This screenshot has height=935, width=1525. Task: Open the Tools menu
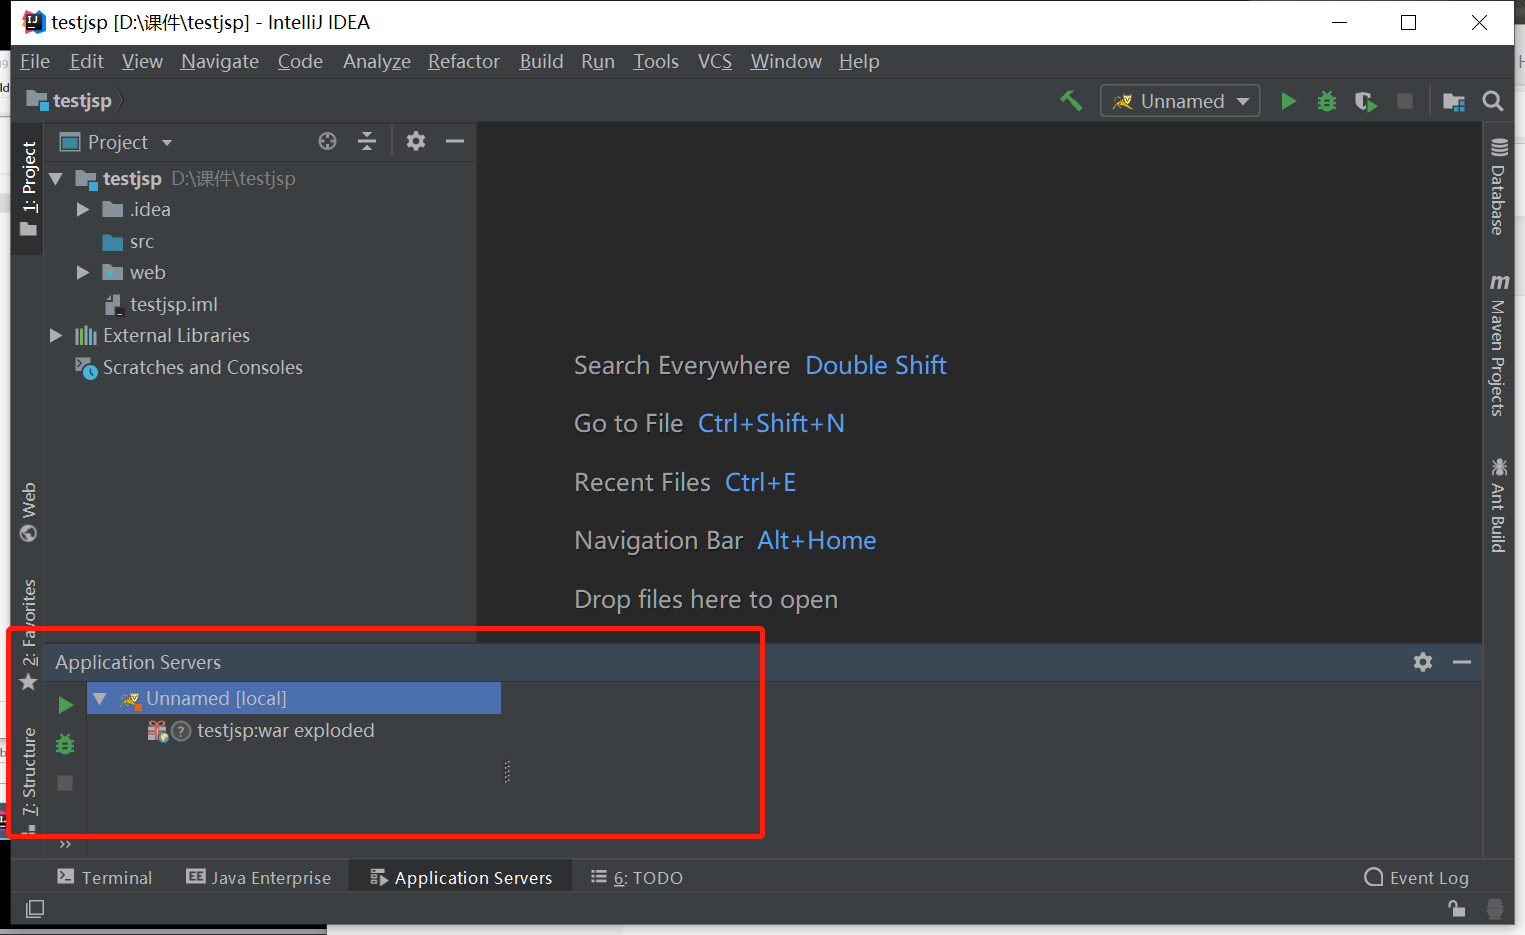(656, 61)
